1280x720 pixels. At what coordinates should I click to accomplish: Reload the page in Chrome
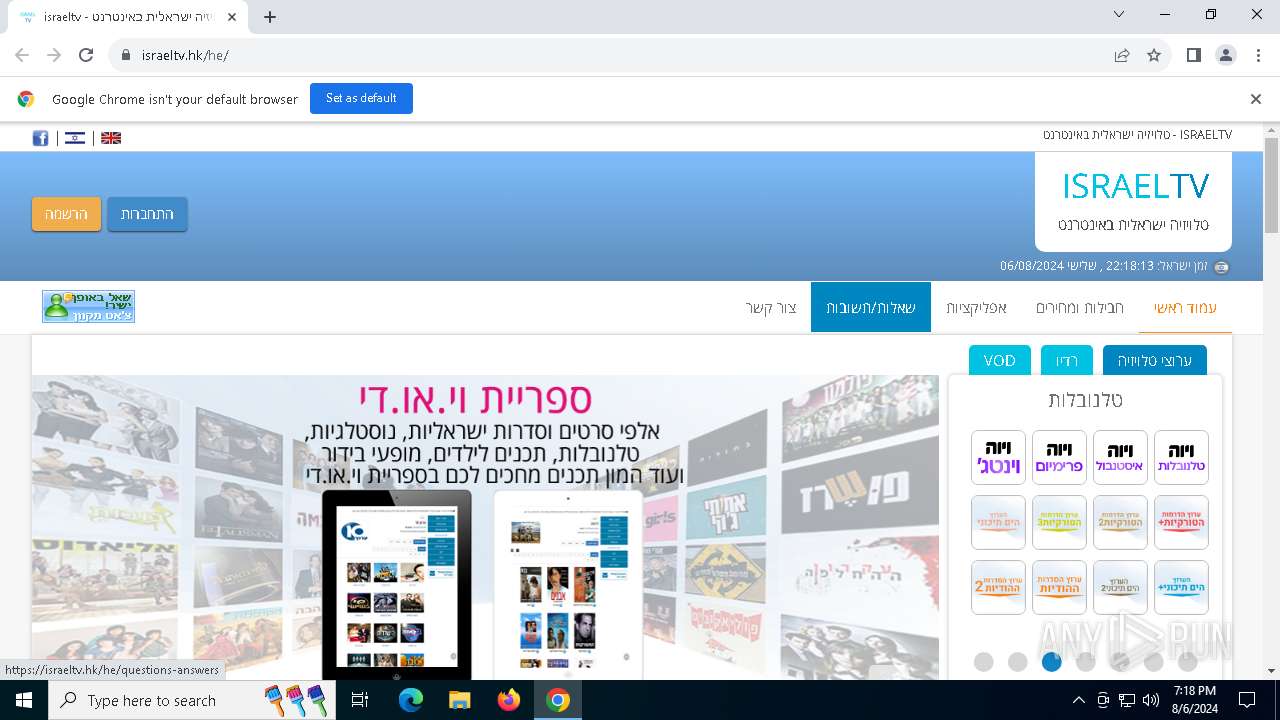(86, 55)
